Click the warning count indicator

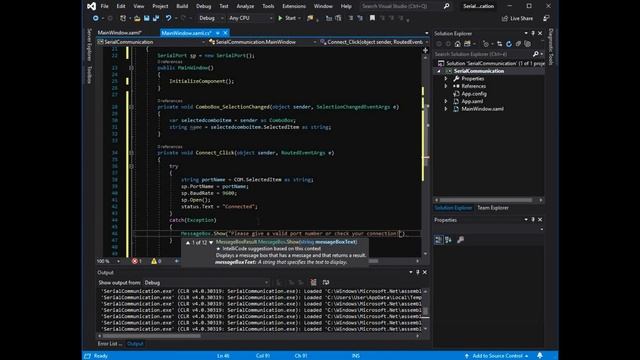[157, 261]
